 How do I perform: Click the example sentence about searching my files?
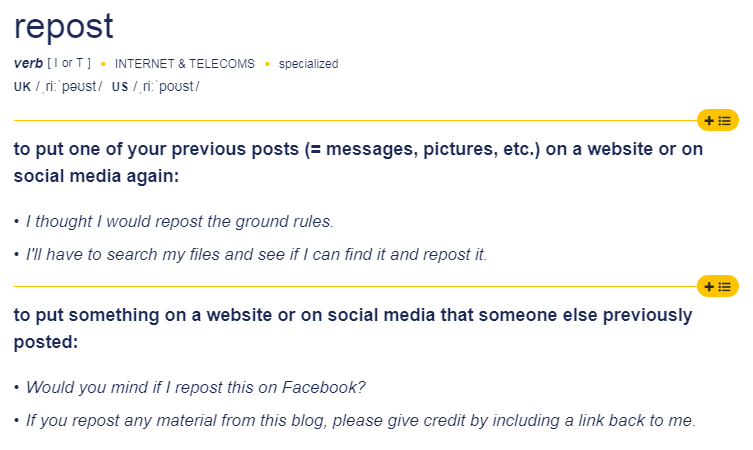click(256, 254)
